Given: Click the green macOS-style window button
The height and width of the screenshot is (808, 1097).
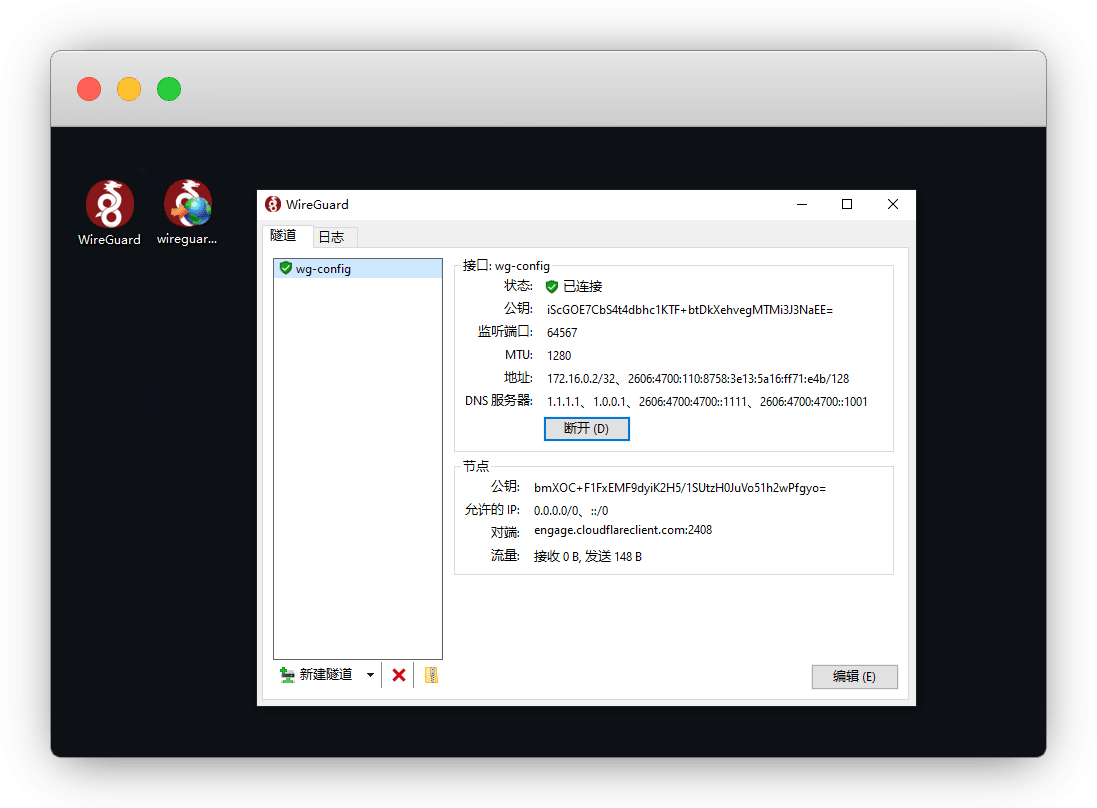Looking at the screenshot, I should coord(169,89).
